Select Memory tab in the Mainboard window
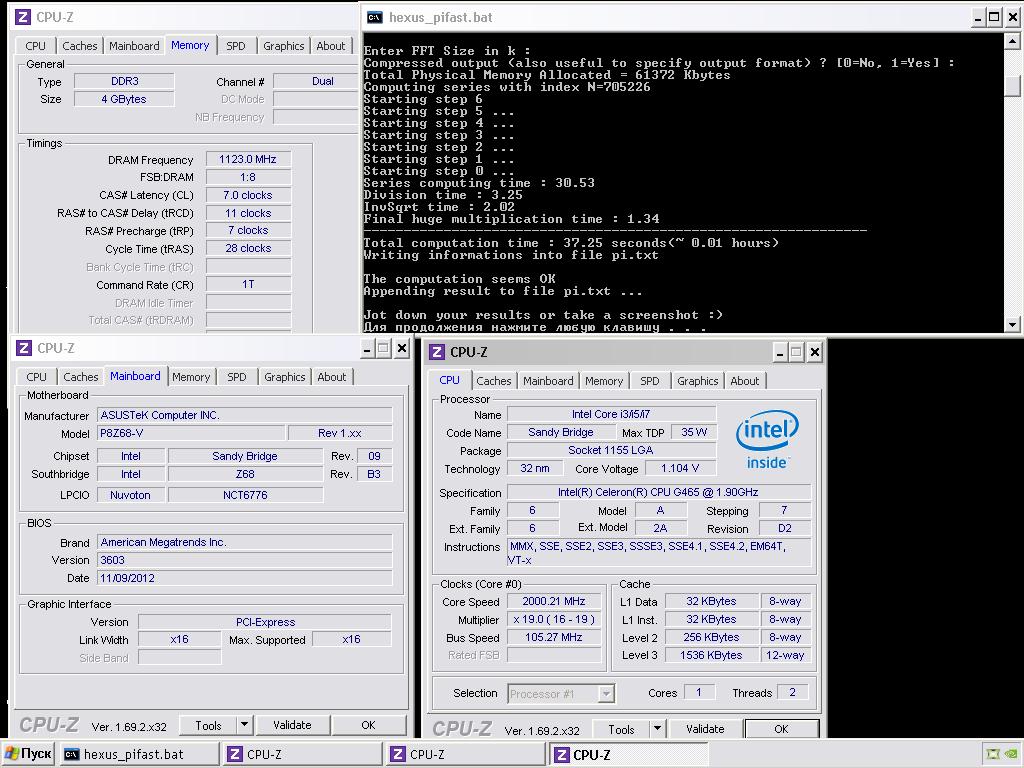 pos(191,377)
